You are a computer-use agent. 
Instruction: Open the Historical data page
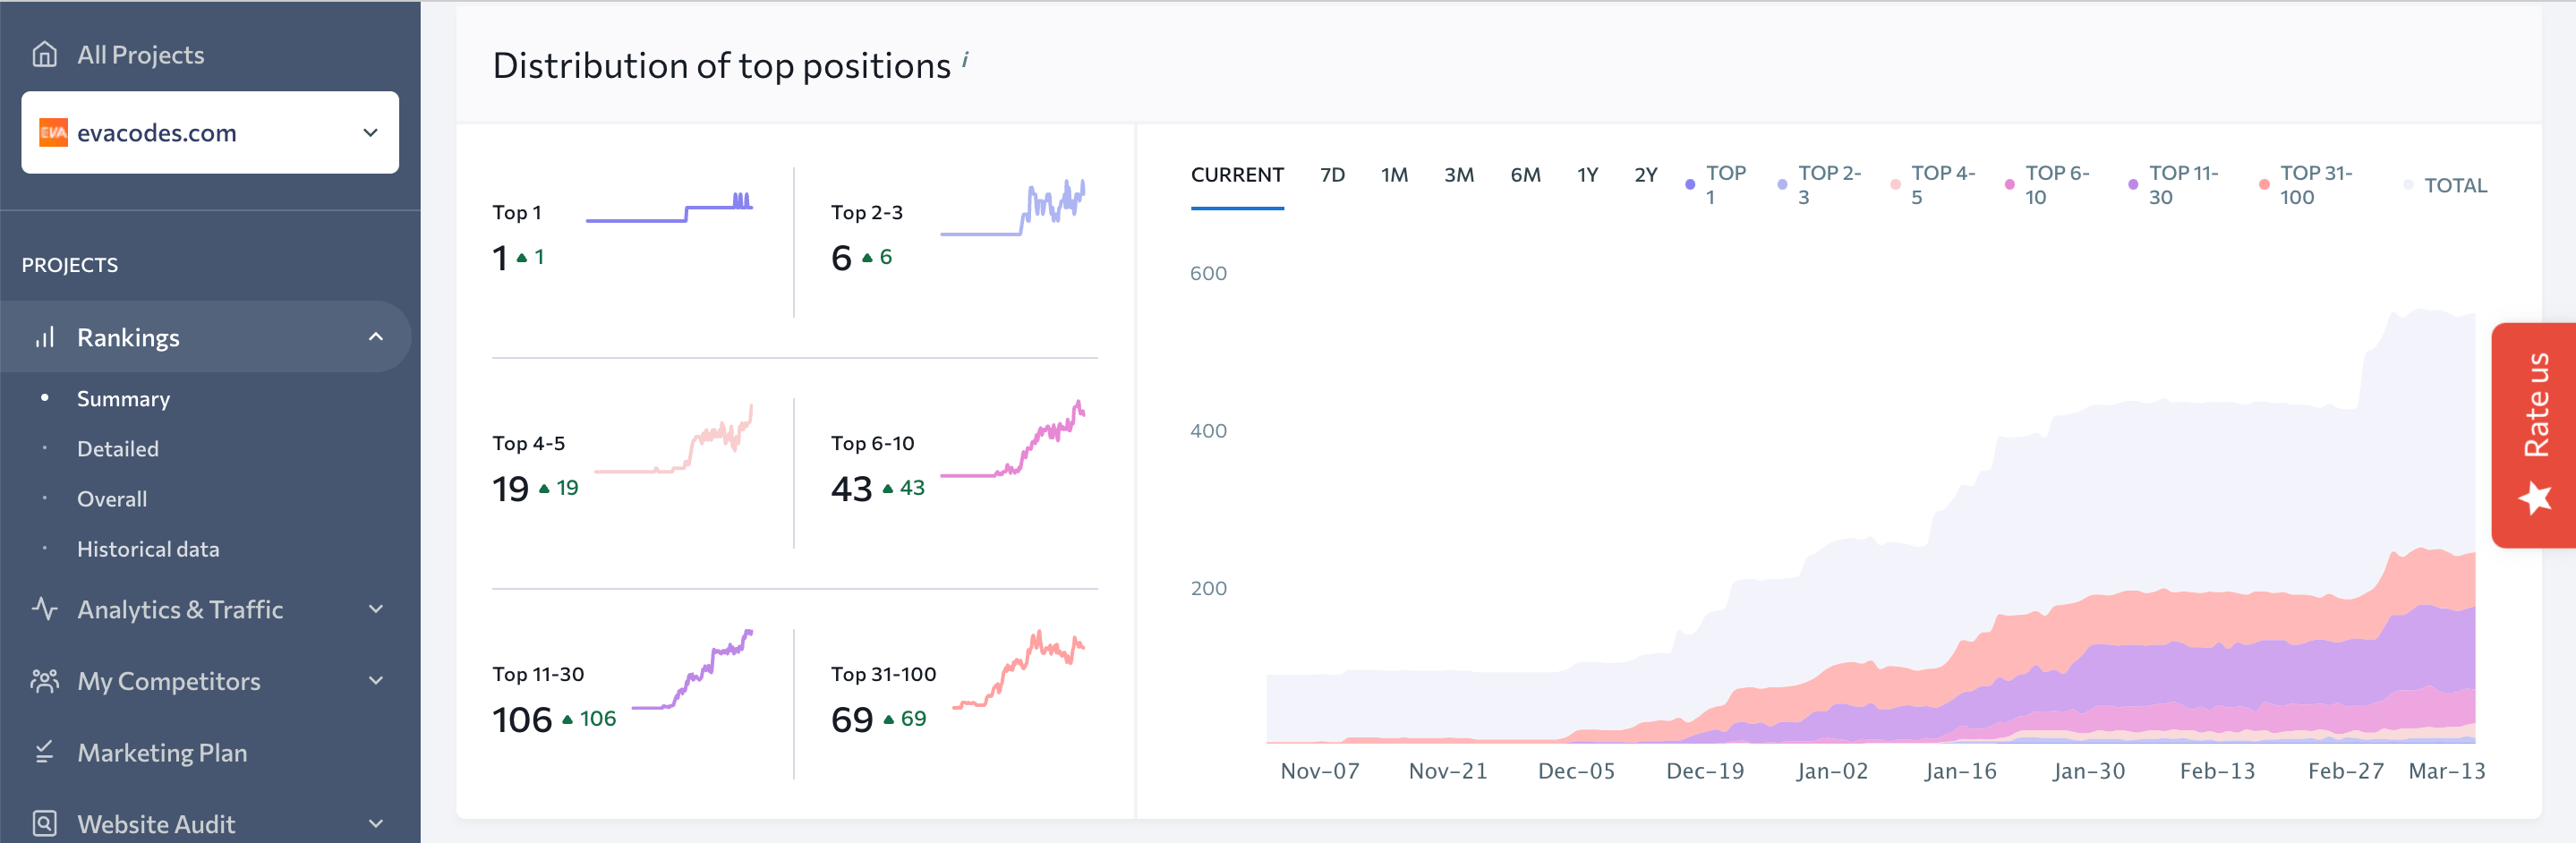click(x=148, y=548)
